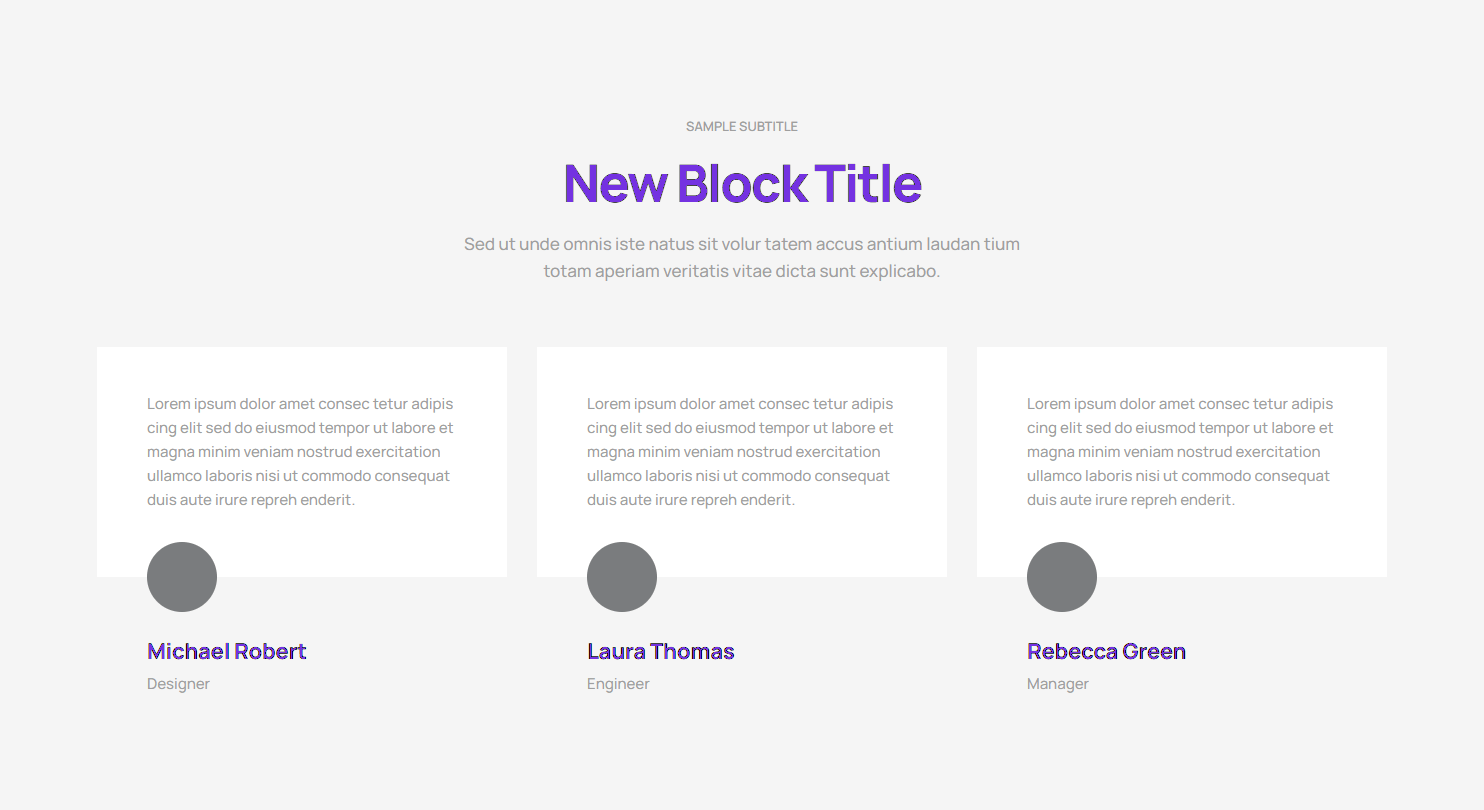This screenshot has height=810, width=1484.
Task: Click the Engineer job title
Action: point(618,684)
